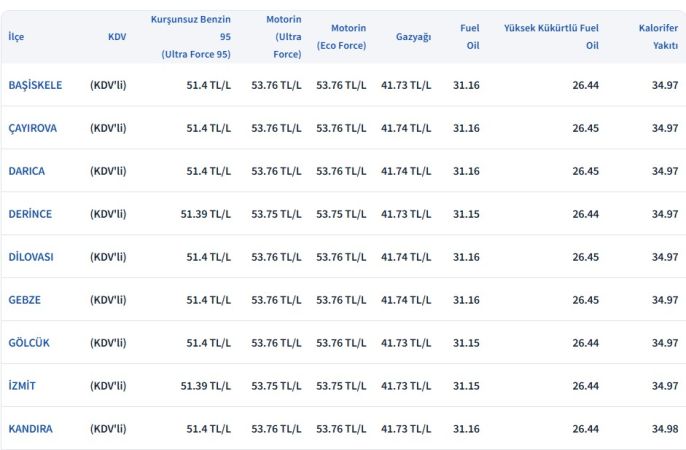Open the ÇAYIROVA district link

point(32,128)
